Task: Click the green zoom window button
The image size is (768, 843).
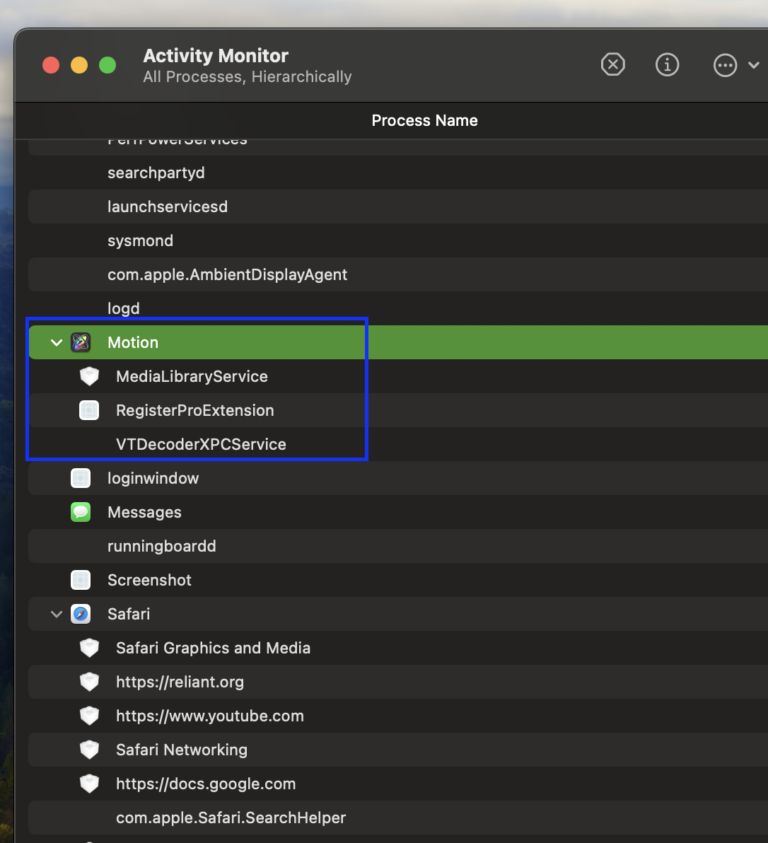Action: point(108,65)
